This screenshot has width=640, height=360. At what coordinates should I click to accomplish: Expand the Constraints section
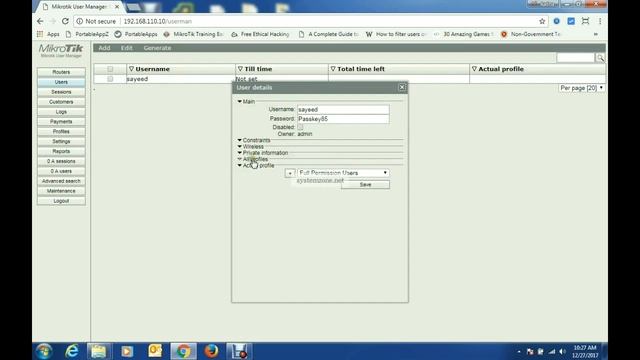pyautogui.click(x=240, y=140)
